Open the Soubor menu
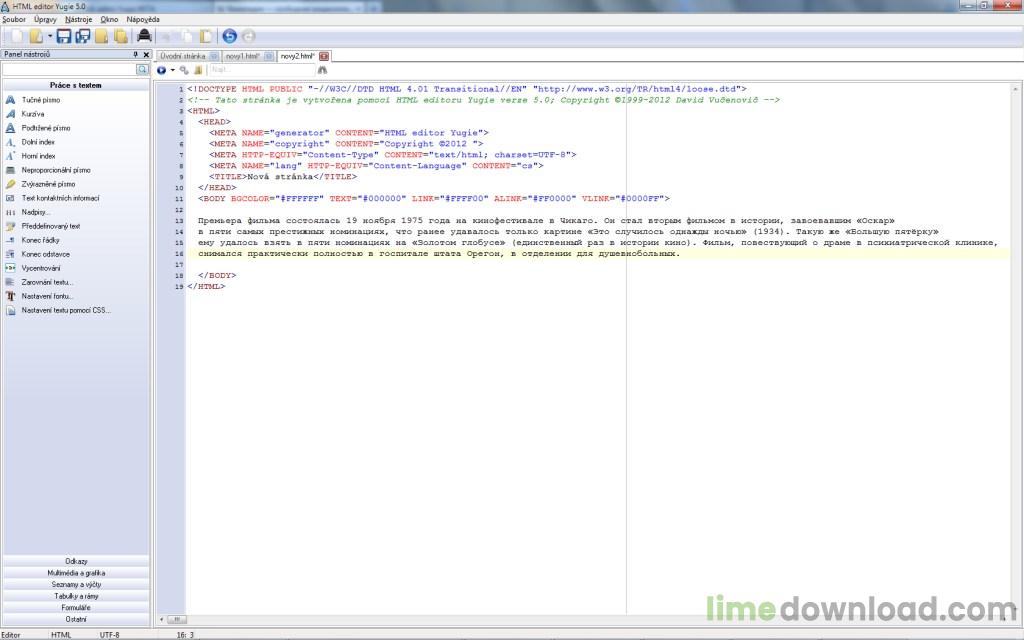 (x=14, y=20)
